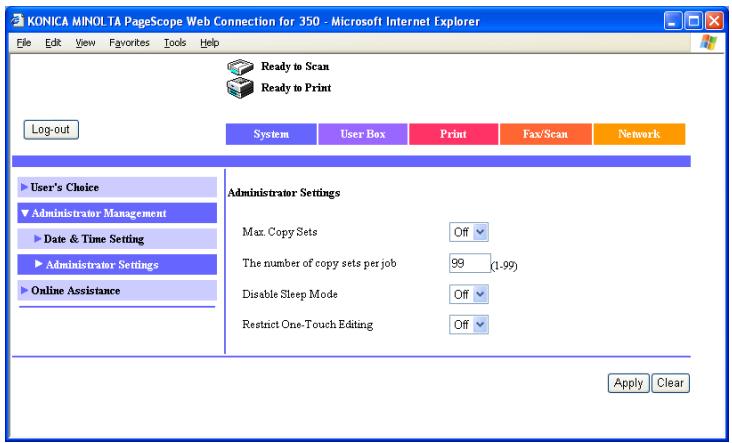Select Administrator Settings in sidebar
The height and width of the screenshot is (443, 732).
(x=117, y=264)
